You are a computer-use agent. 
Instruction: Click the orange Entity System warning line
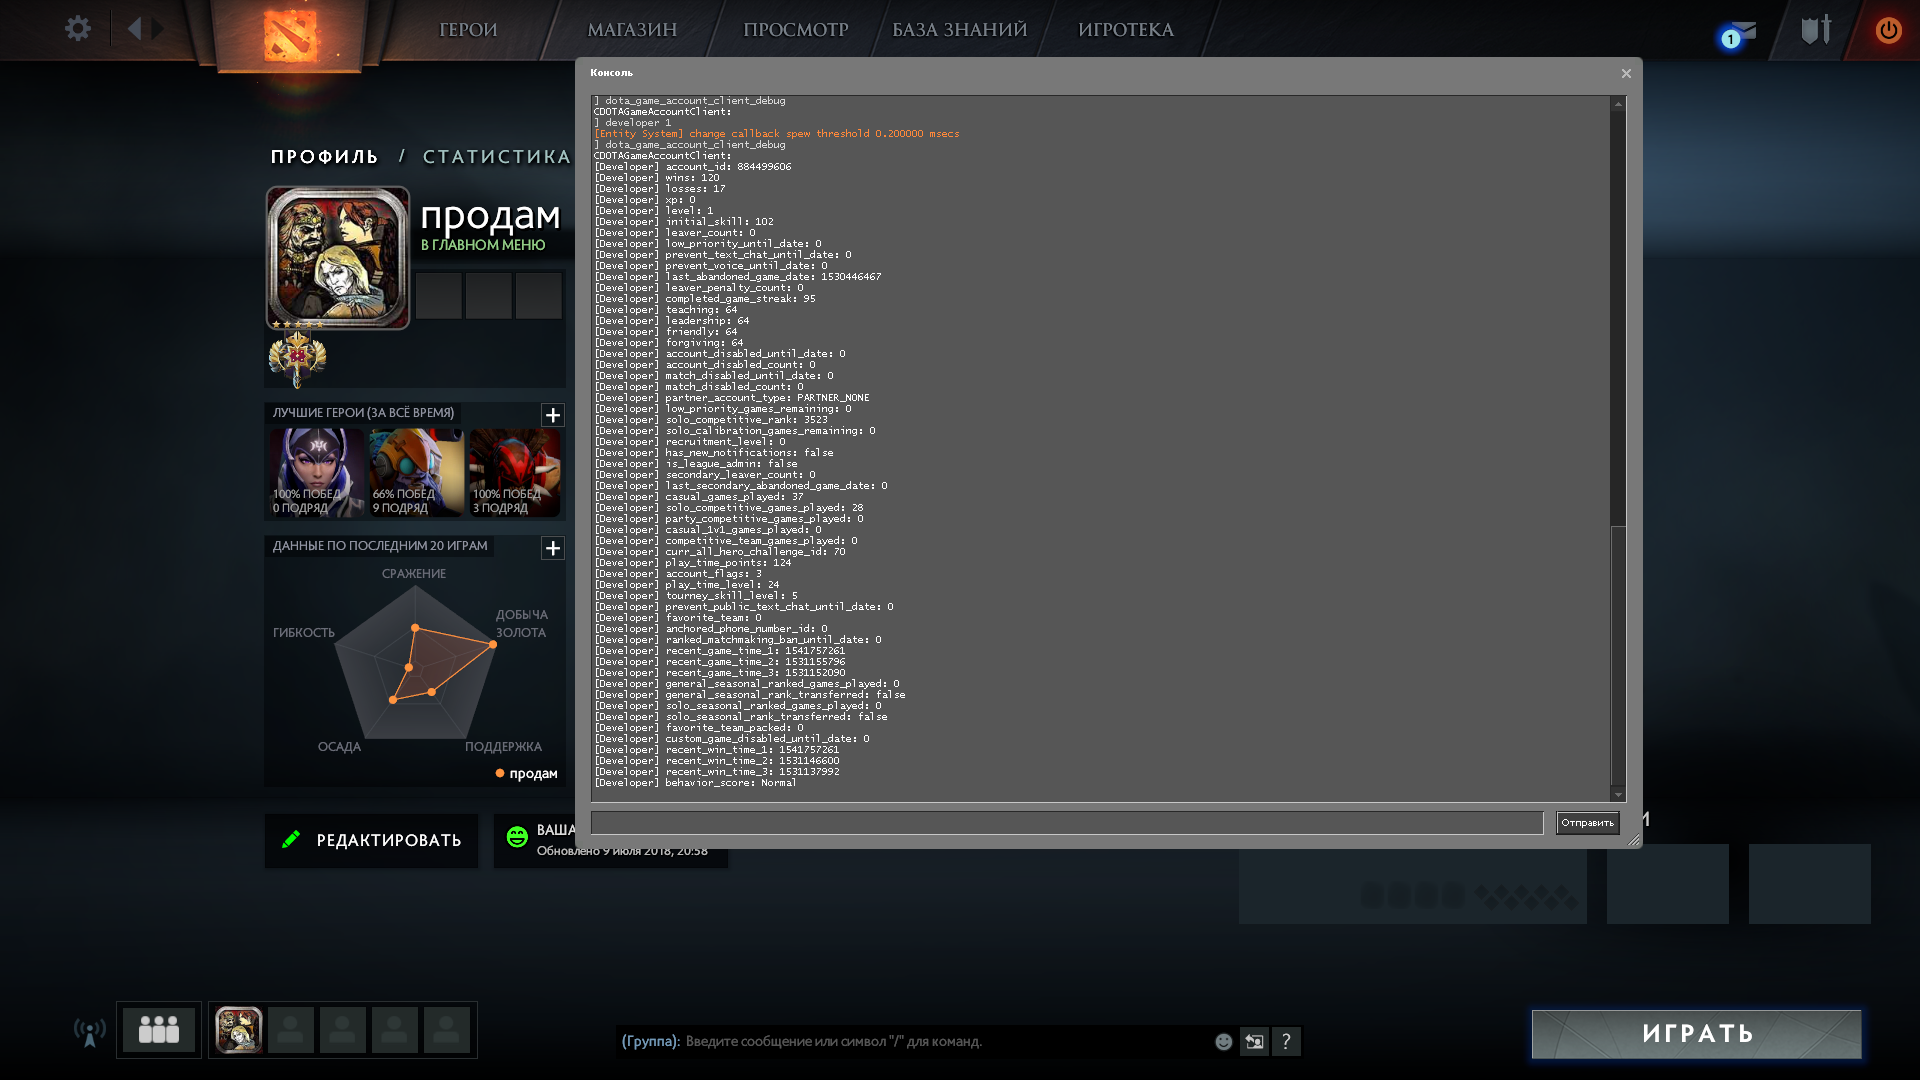777,134
